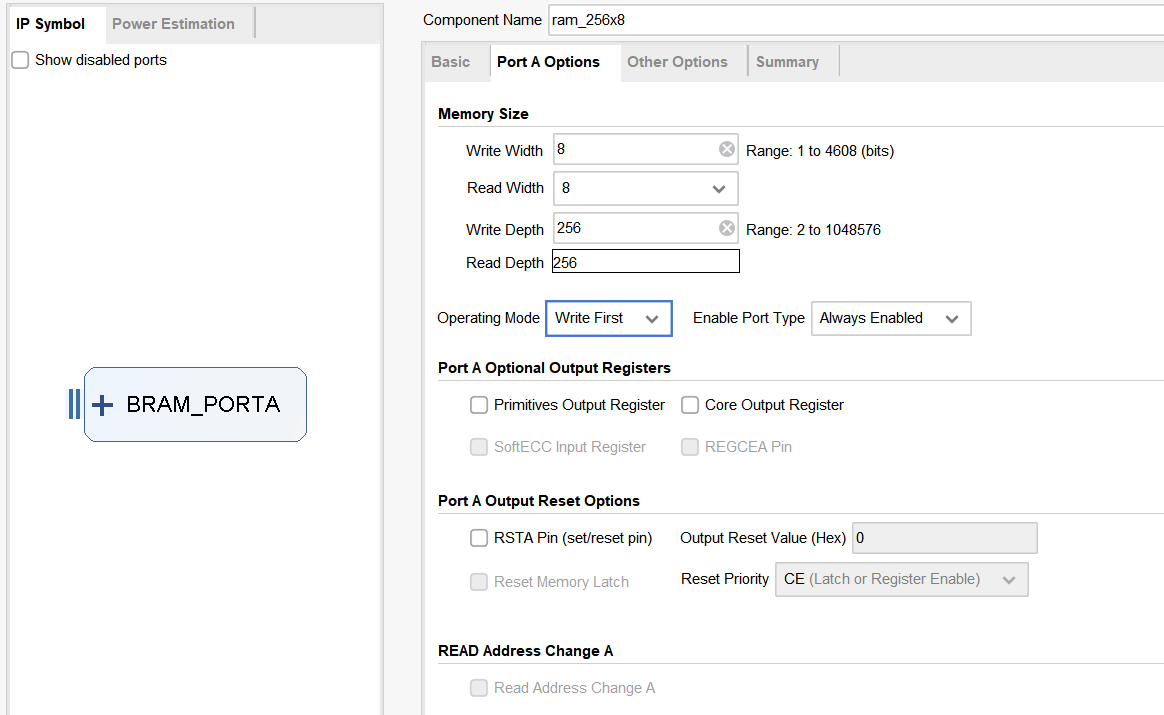Switch to Power Estimation tab

173,24
